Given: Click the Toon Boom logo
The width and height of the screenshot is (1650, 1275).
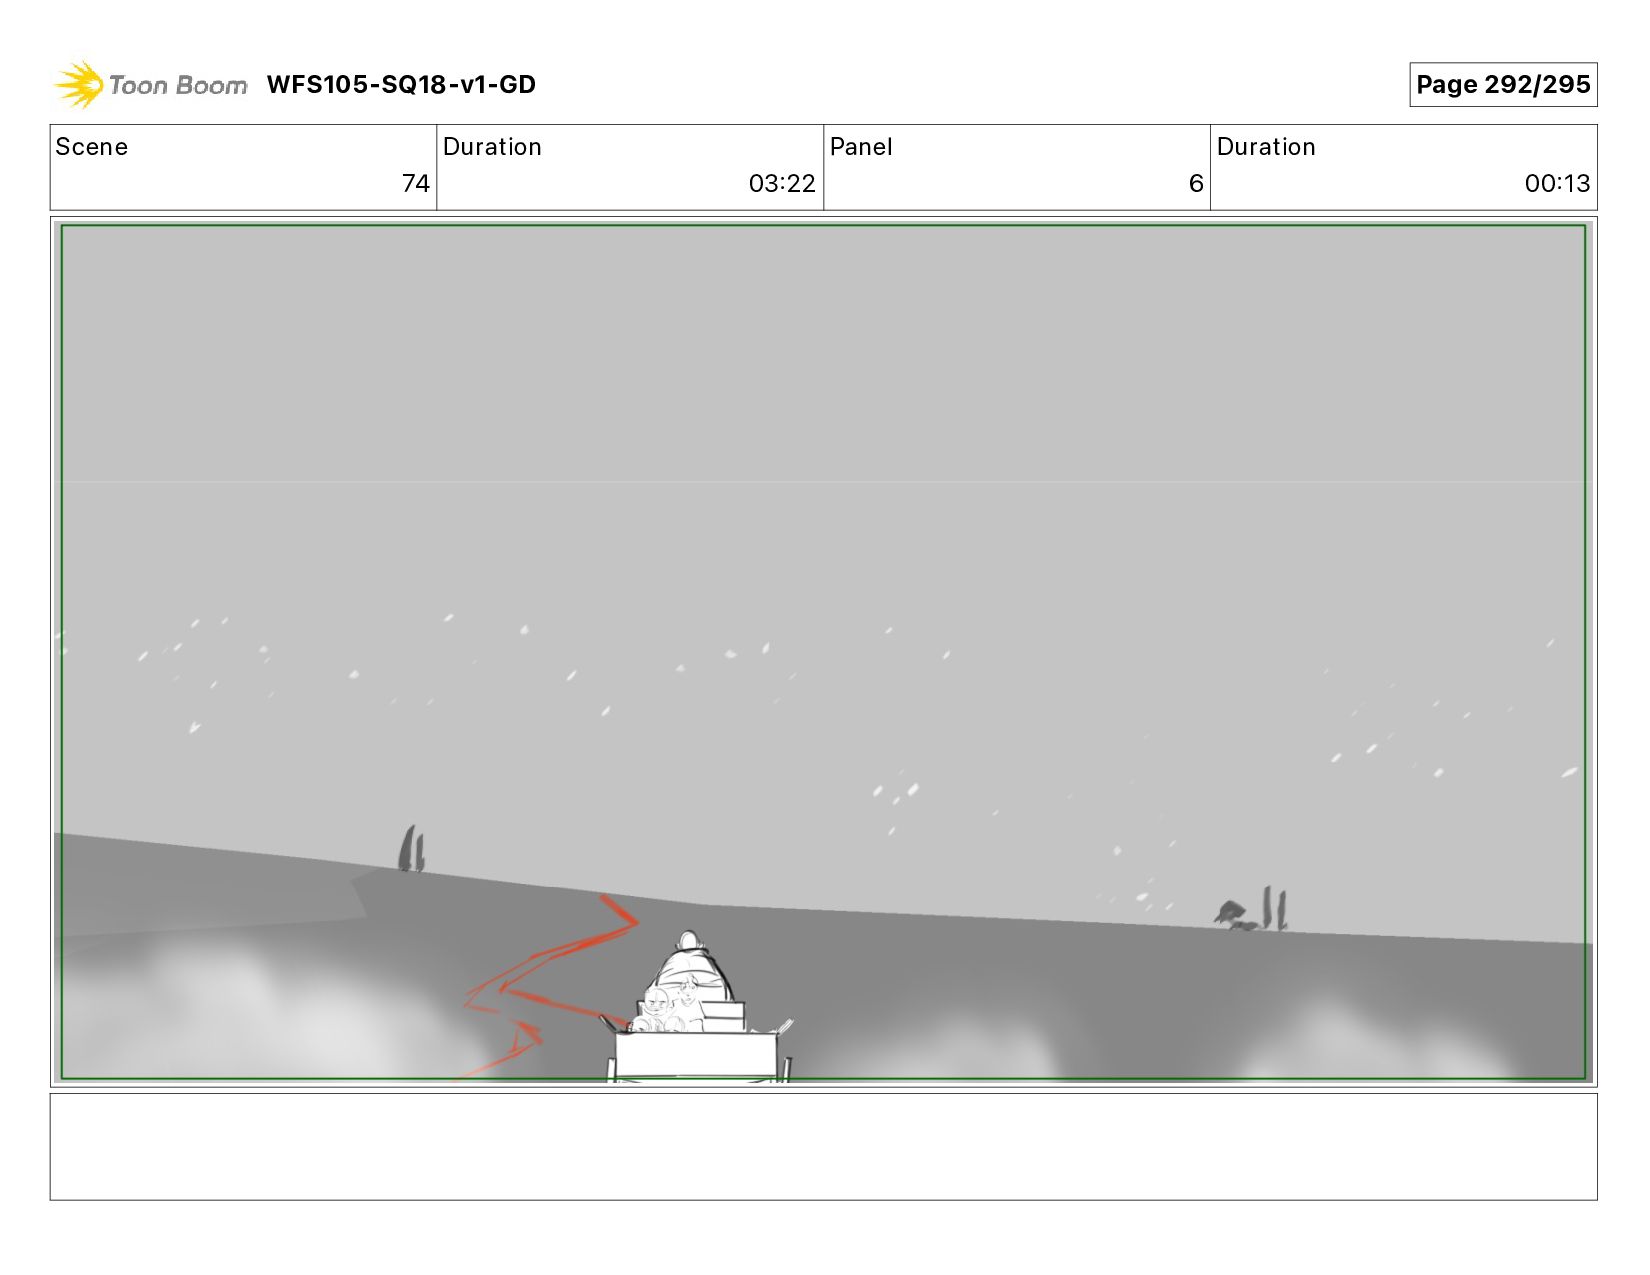Looking at the screenshot, I should 150,85.
